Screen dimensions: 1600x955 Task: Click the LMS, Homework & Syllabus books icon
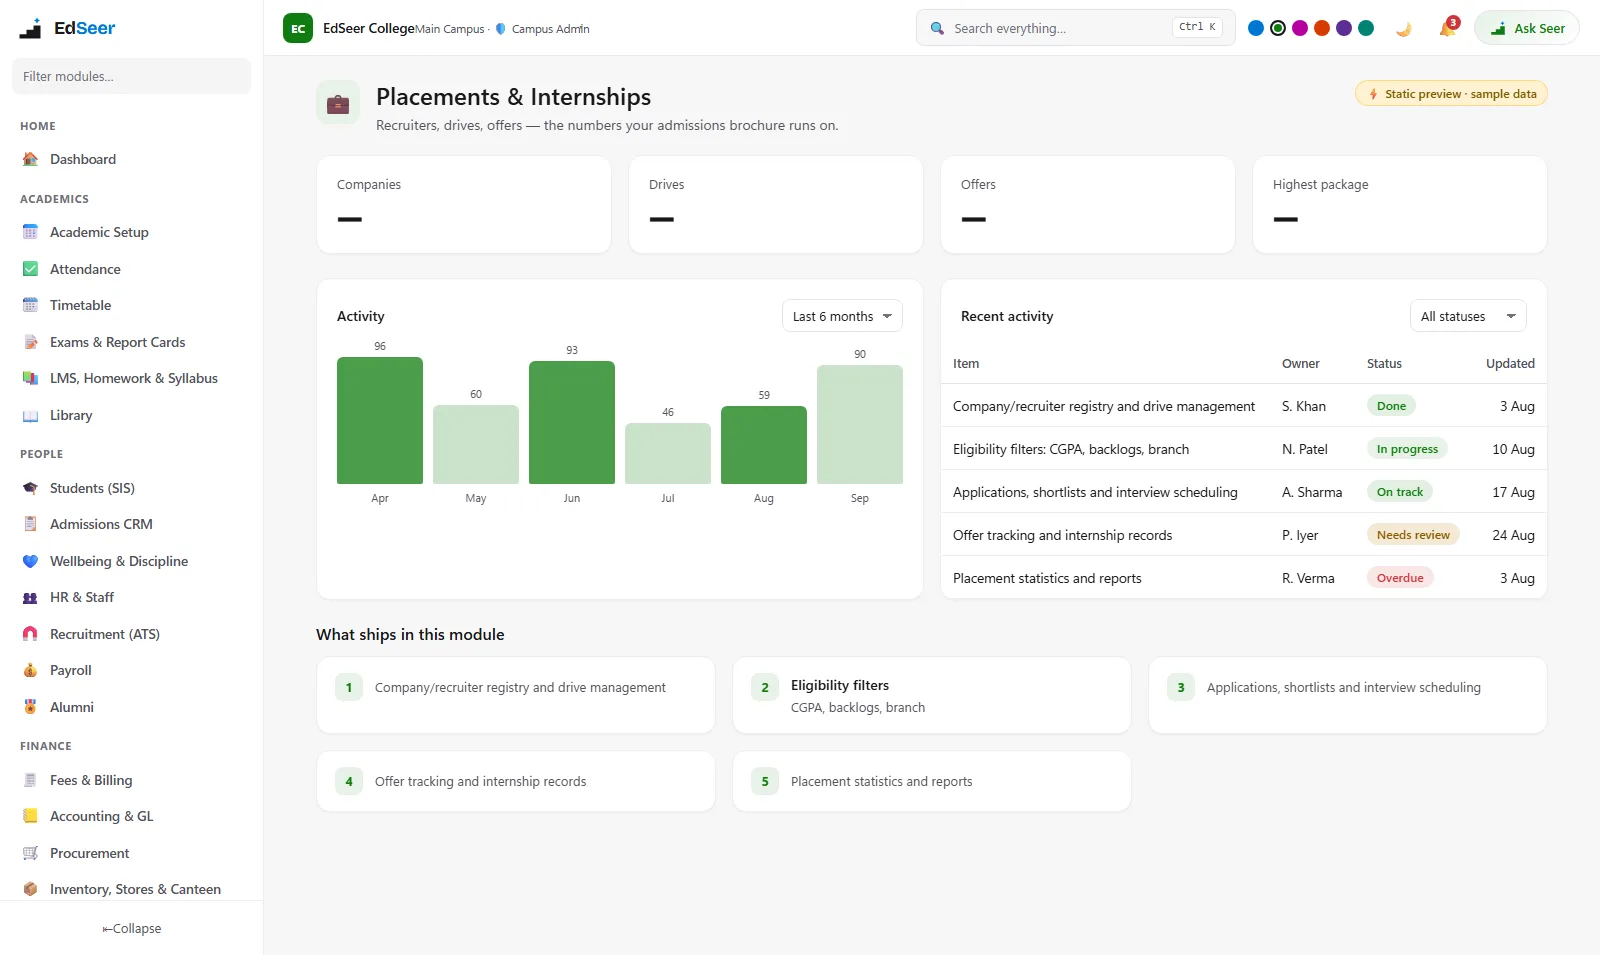tap(30, 378)
